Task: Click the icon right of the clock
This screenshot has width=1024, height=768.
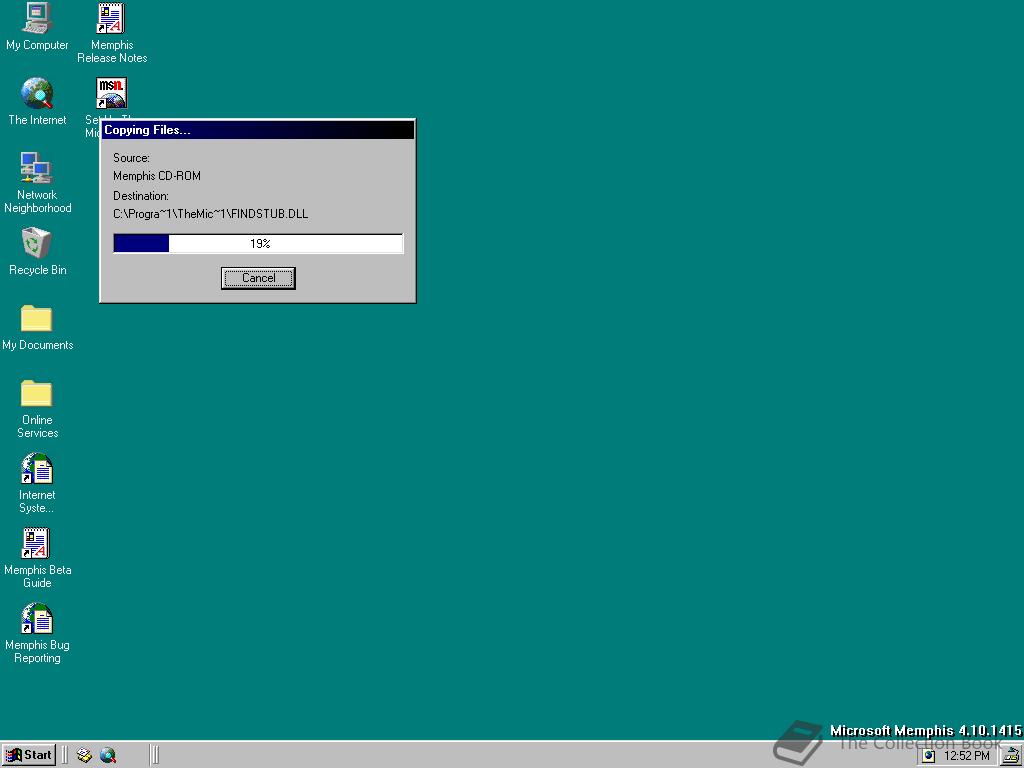Action: (1011, 756)
